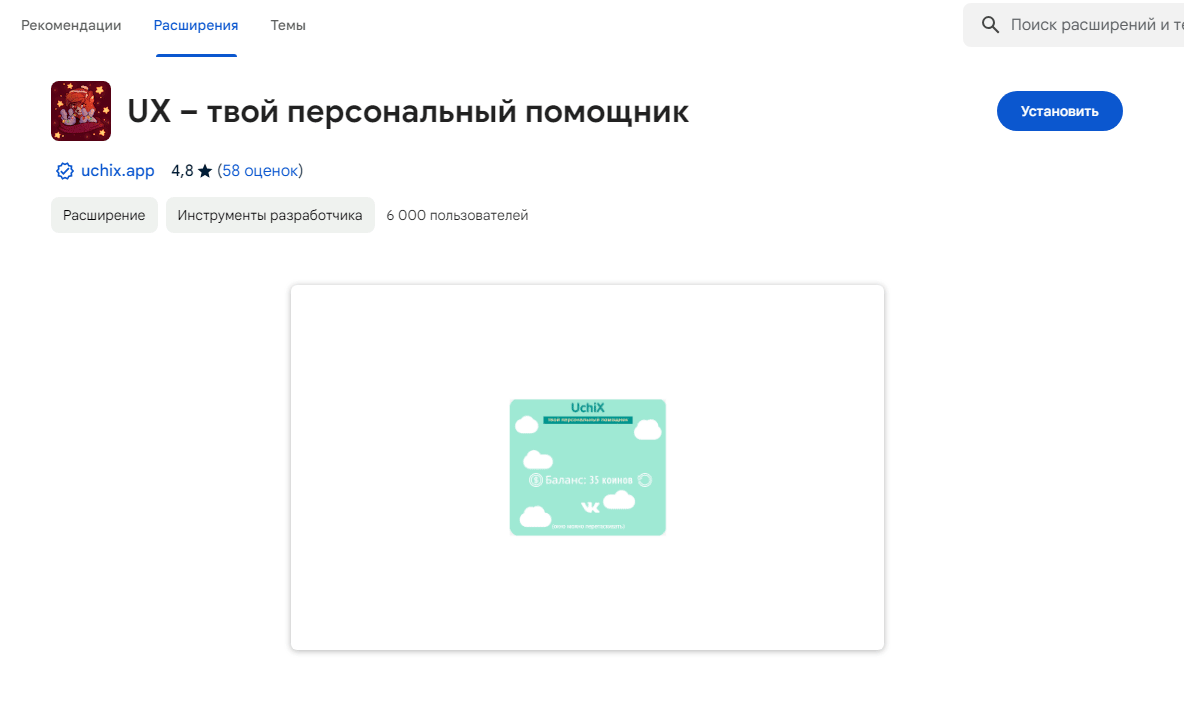
Task: Click the Инструменты разработчика chip
Action: tap(270, 214)
